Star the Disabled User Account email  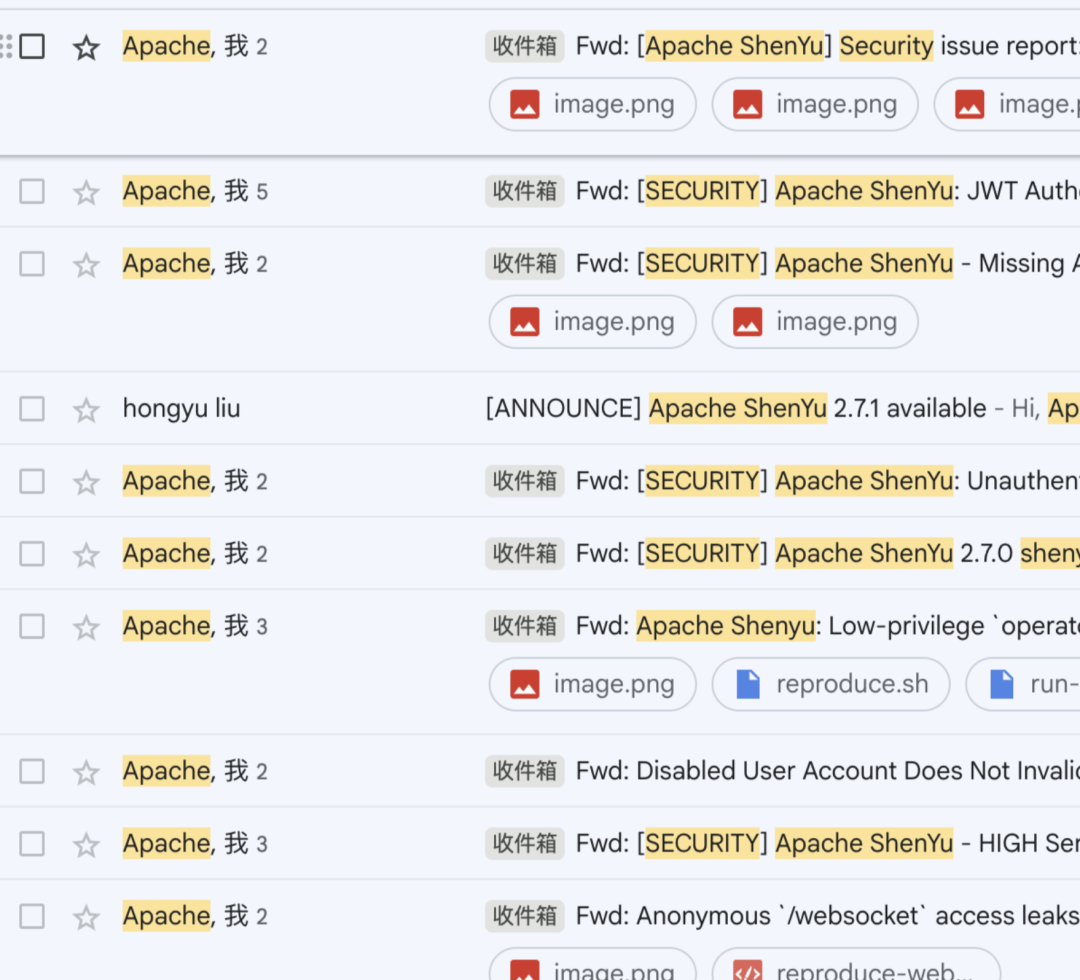(x=86, y=772)
